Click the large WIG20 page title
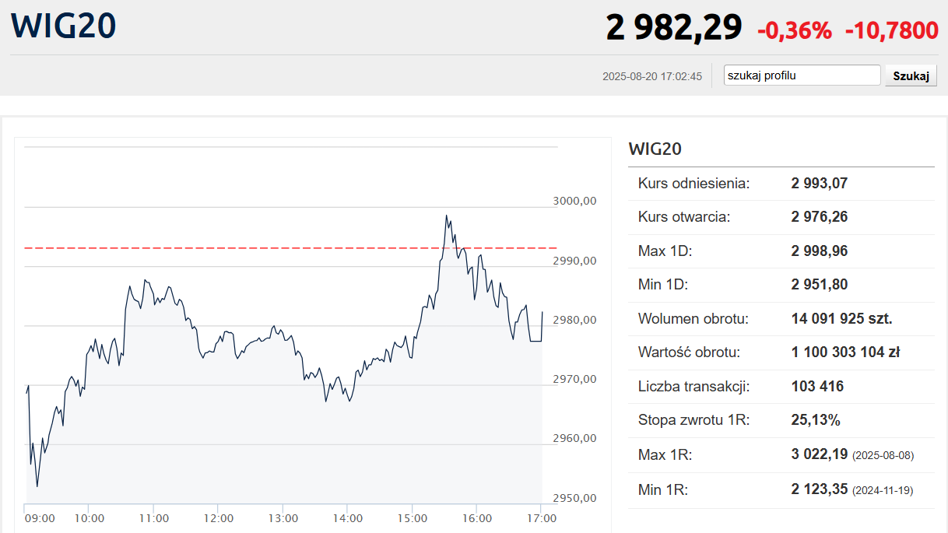Viewport: 948px width, 533px height. click(x=64, y=26)
